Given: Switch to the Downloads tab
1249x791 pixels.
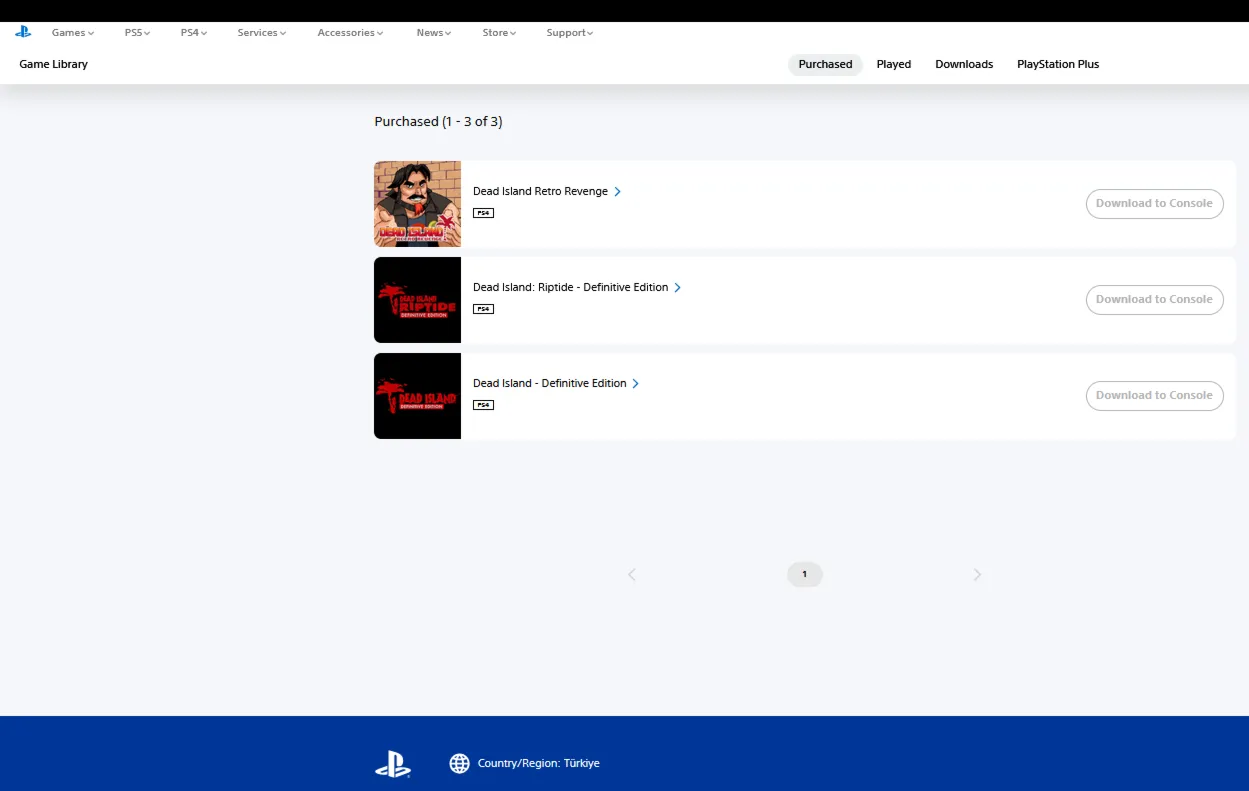Looking at the screenshot, I should pos(964,65).
